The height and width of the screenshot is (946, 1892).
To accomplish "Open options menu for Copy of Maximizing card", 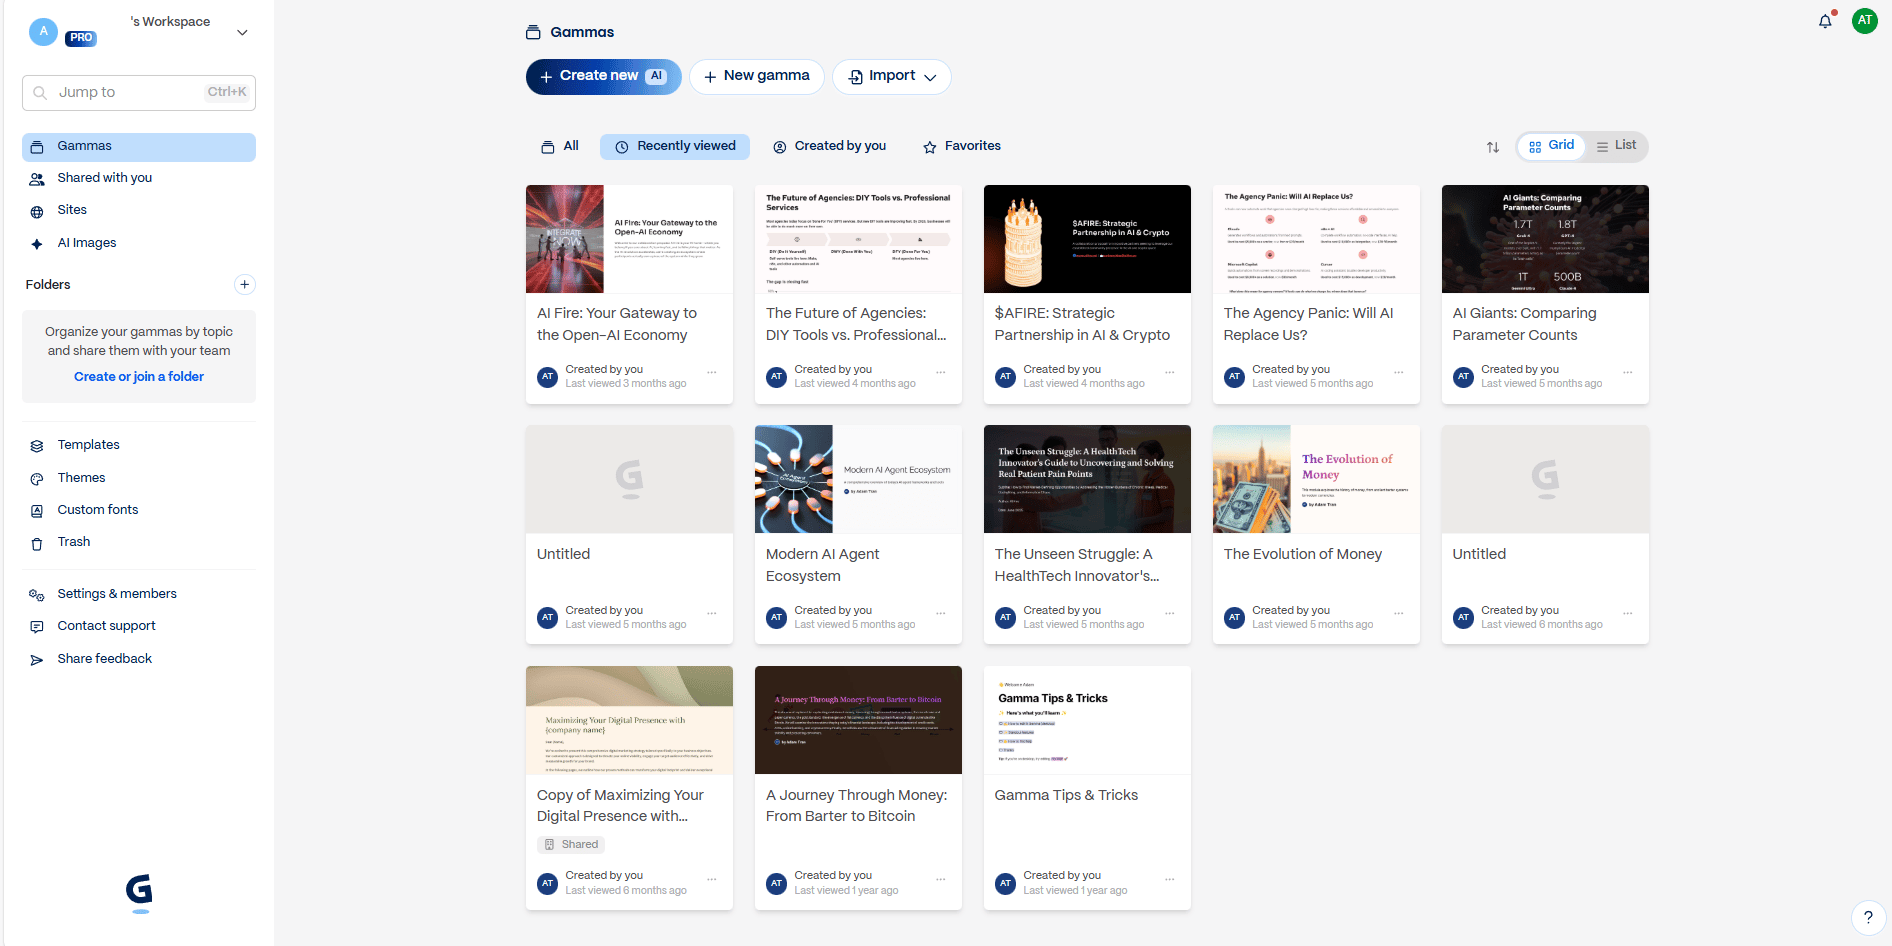I will point(712,879).
